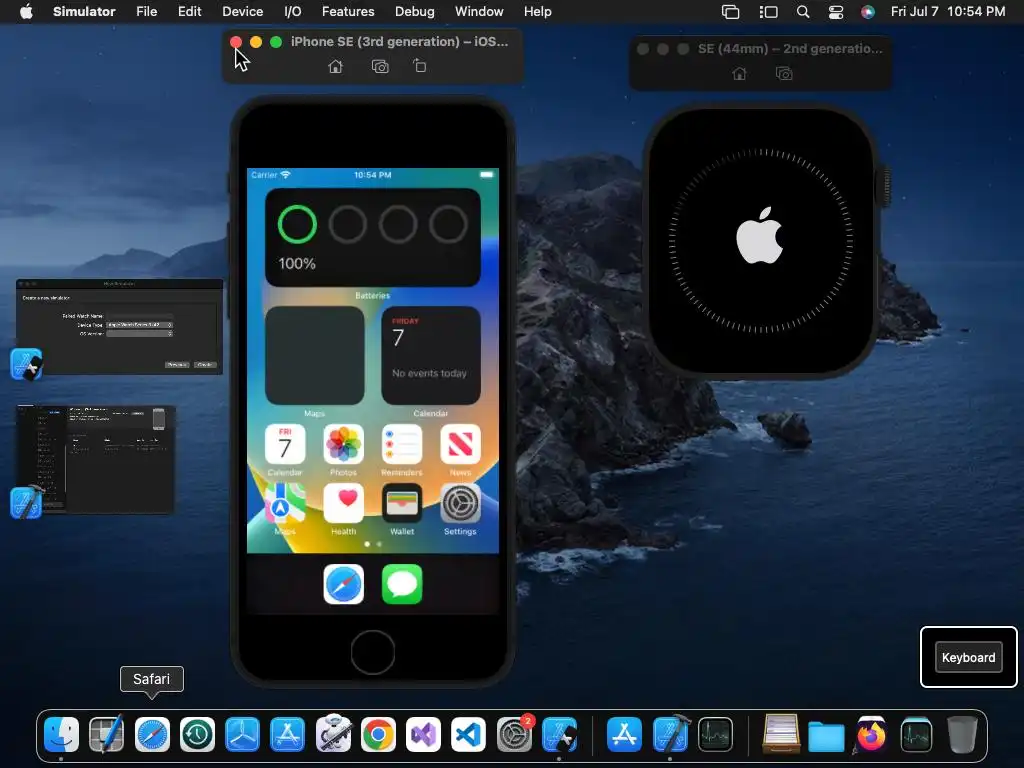The height and width of the screenshot is (768, 1024).
Task: Open the Trash in the Dock
Action: [x=962, y=735]
